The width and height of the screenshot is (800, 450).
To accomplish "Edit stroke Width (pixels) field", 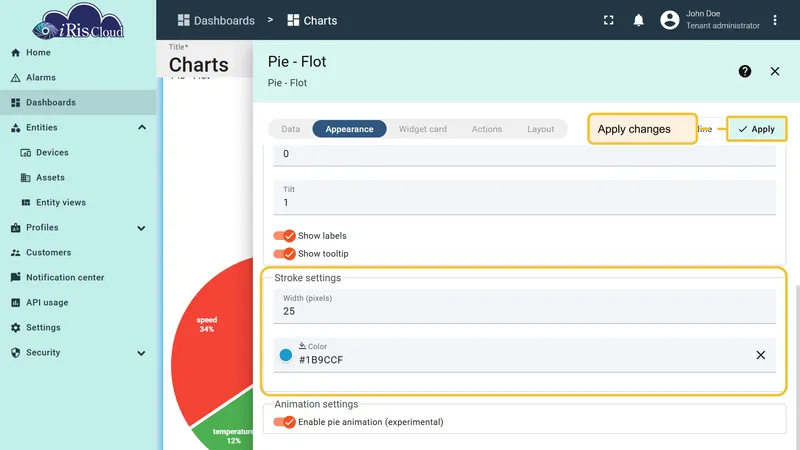I will [x=524, y=306].
